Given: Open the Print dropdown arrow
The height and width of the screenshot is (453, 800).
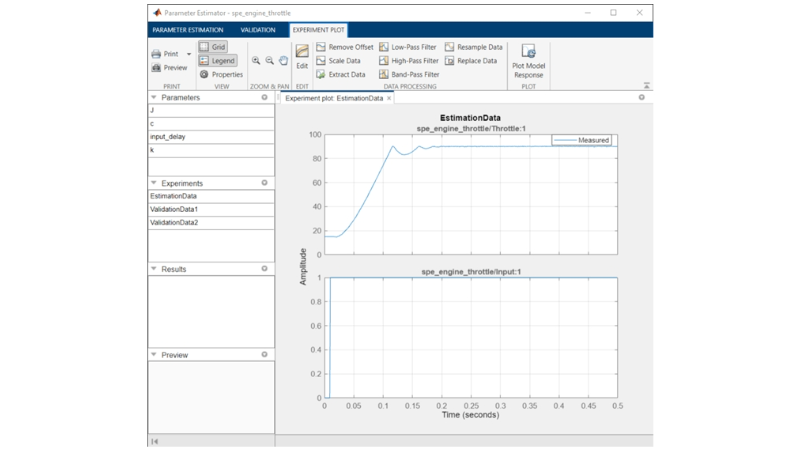Looking at the screenshot, I should pos(189,54).
